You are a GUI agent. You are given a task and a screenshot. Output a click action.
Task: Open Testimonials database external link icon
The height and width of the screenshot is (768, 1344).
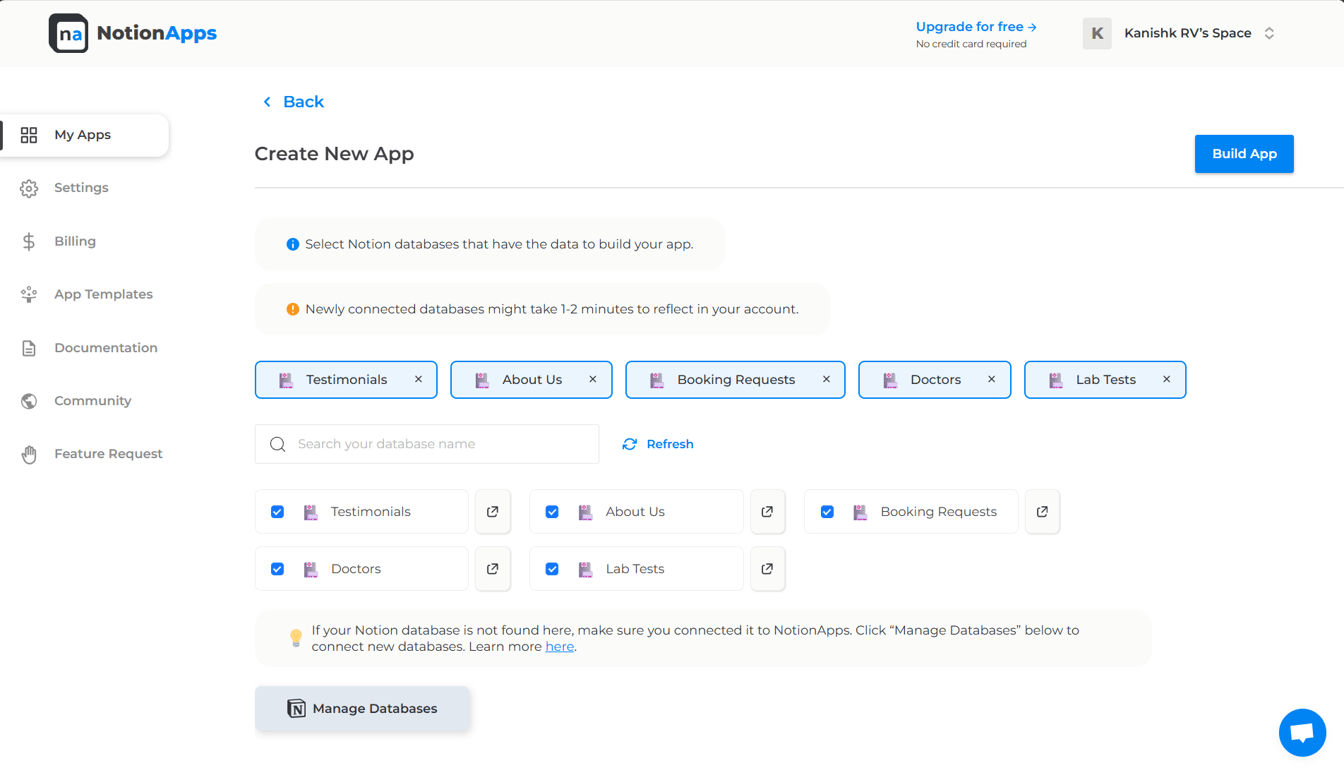point(493,512)
